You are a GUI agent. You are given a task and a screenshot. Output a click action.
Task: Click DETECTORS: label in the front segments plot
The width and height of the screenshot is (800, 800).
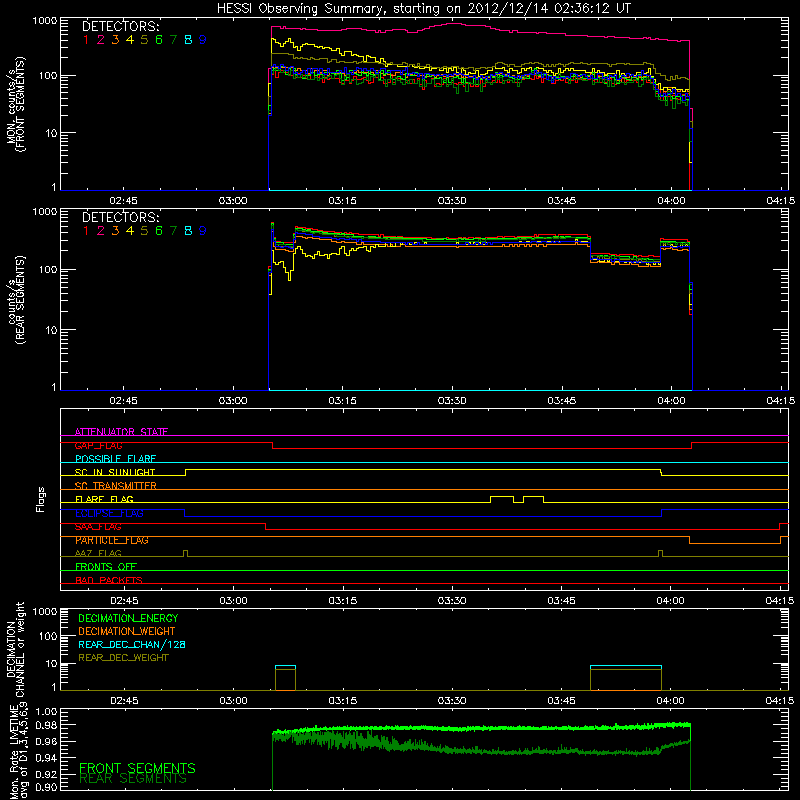120,27
